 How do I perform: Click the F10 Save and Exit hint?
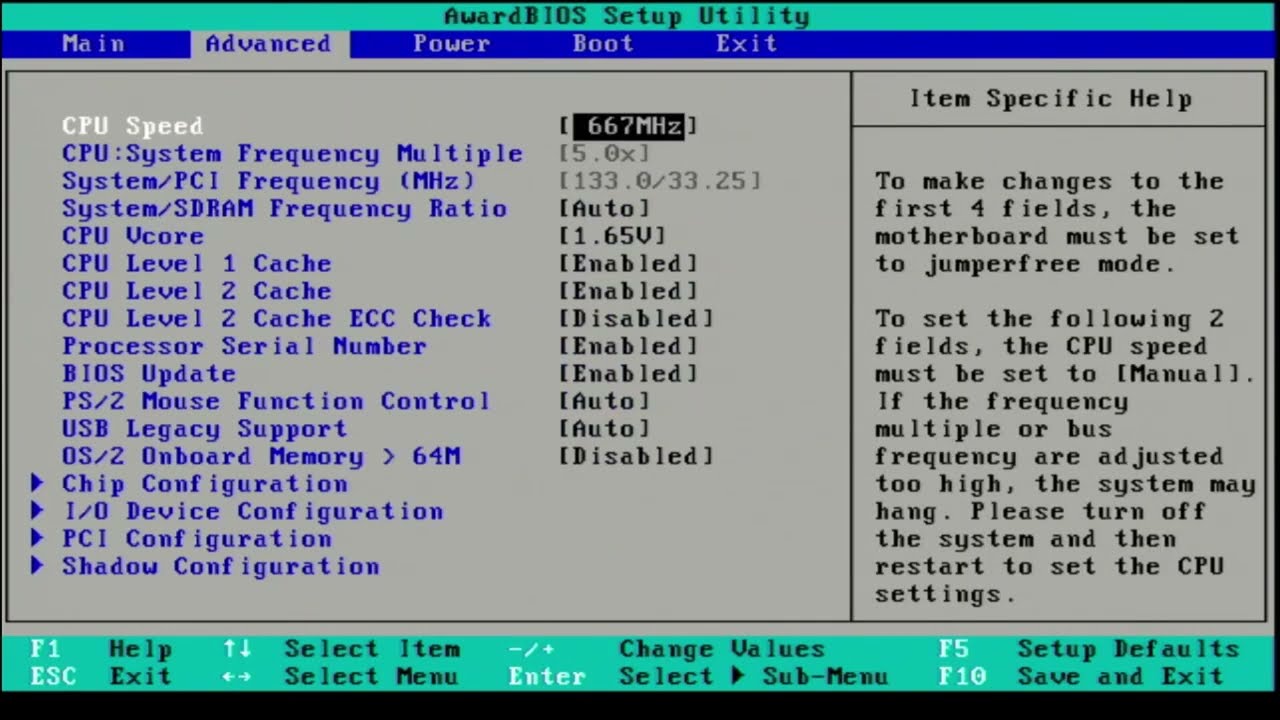point(1081,677)
